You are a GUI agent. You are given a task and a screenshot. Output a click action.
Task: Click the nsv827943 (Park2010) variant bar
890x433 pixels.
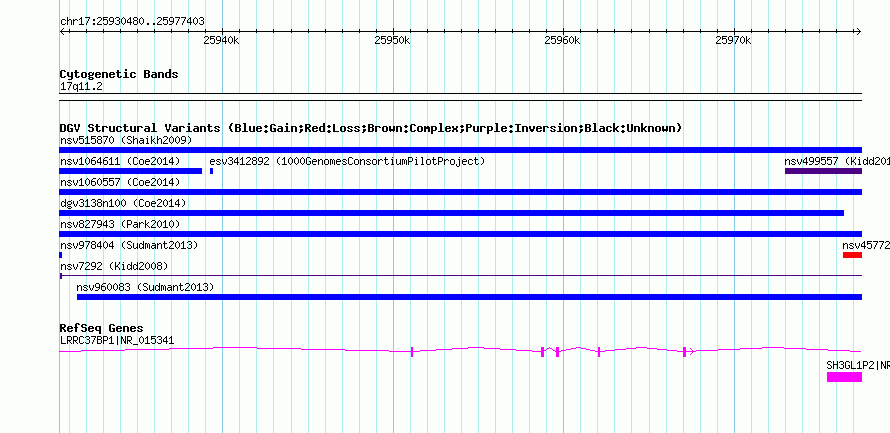pyautogui.click(x=460, y=234)
